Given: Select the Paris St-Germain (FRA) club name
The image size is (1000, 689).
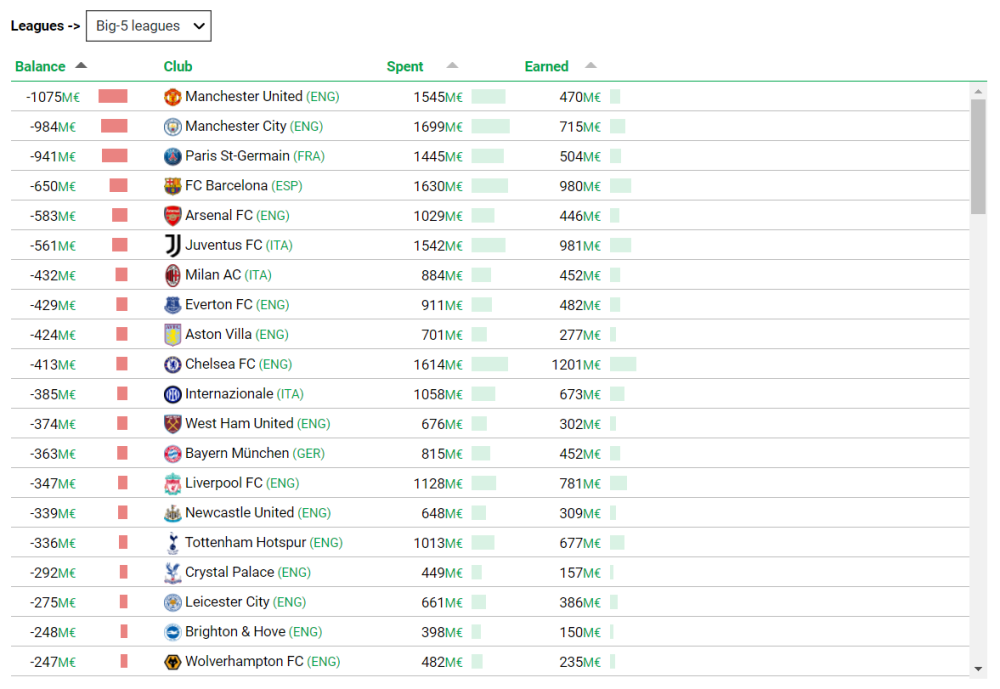Looking at the screenshot, I should [255, 156].
